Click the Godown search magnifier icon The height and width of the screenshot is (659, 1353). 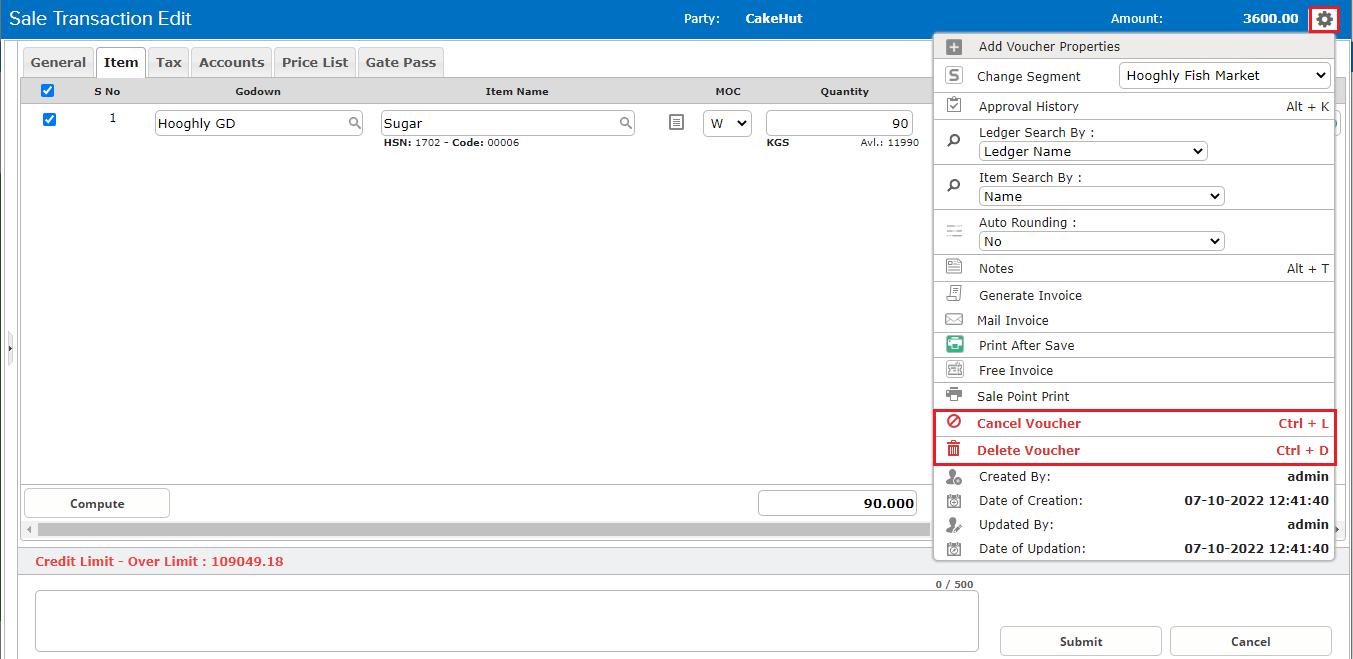pyautogui.click(x=354, y=123)
